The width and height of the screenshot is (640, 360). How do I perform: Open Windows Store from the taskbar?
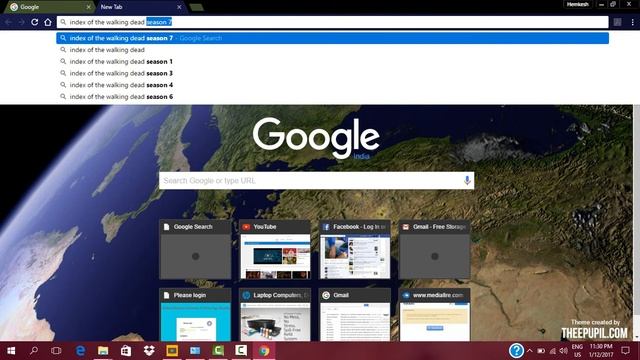coord(126,351)
